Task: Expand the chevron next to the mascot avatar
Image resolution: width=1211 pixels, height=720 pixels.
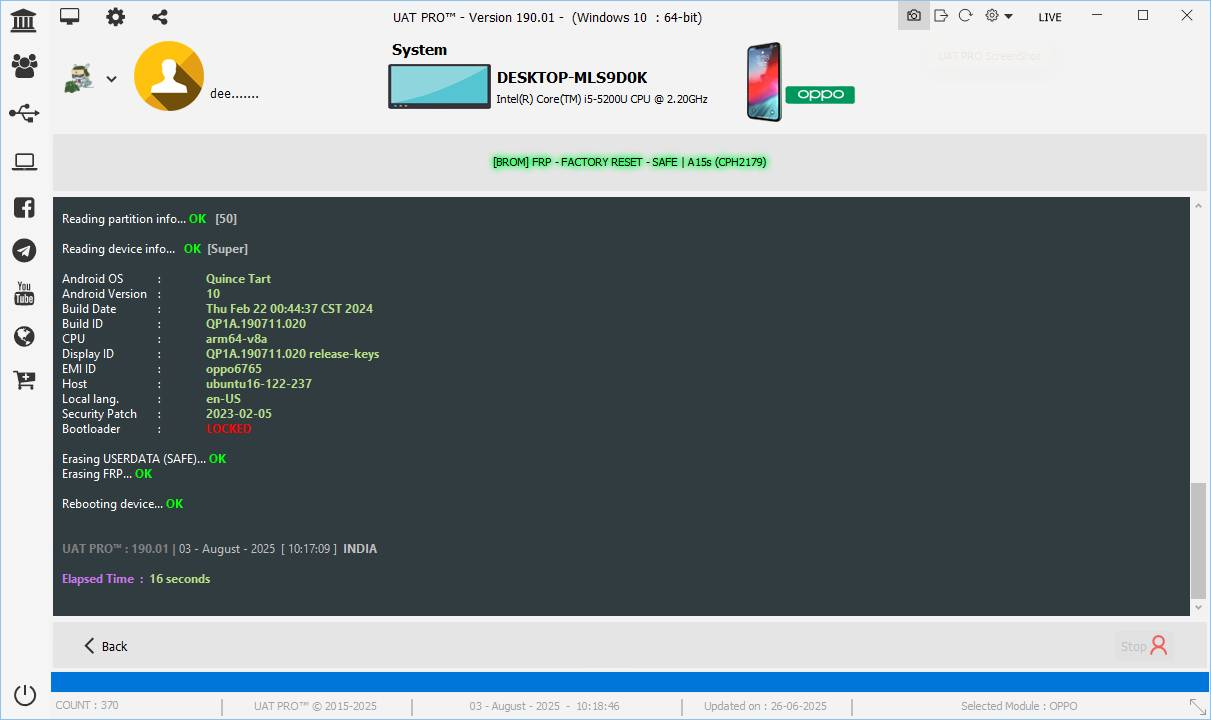Action: (111, 79)
